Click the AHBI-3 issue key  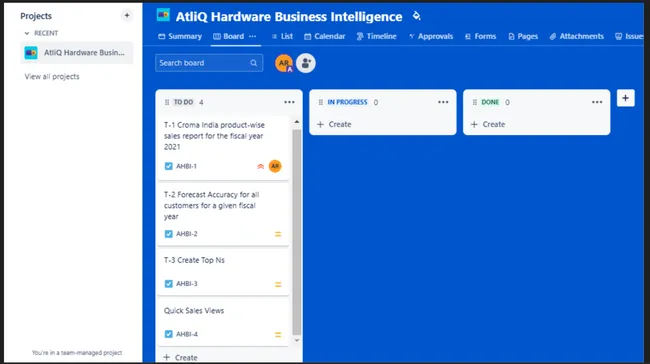pos(187,284)
